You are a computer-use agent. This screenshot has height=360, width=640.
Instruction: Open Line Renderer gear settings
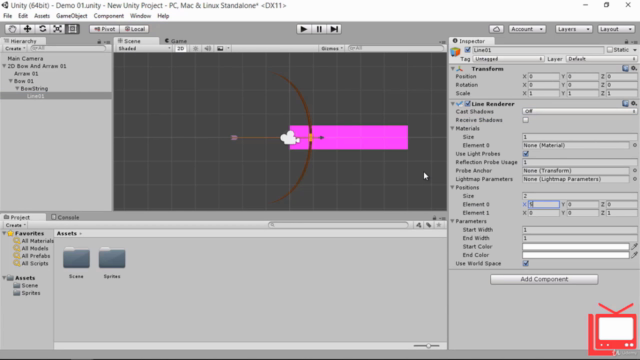click(633, 104)
